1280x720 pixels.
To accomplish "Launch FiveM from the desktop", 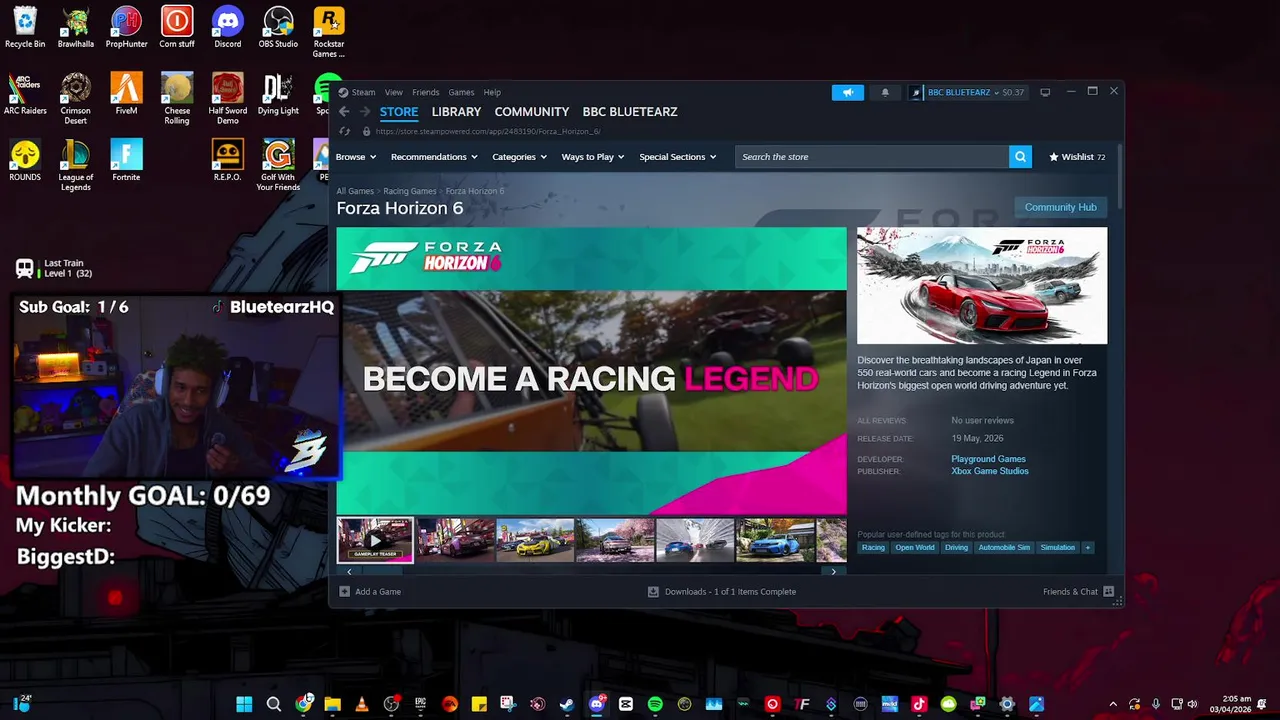I will click(126, 94).
